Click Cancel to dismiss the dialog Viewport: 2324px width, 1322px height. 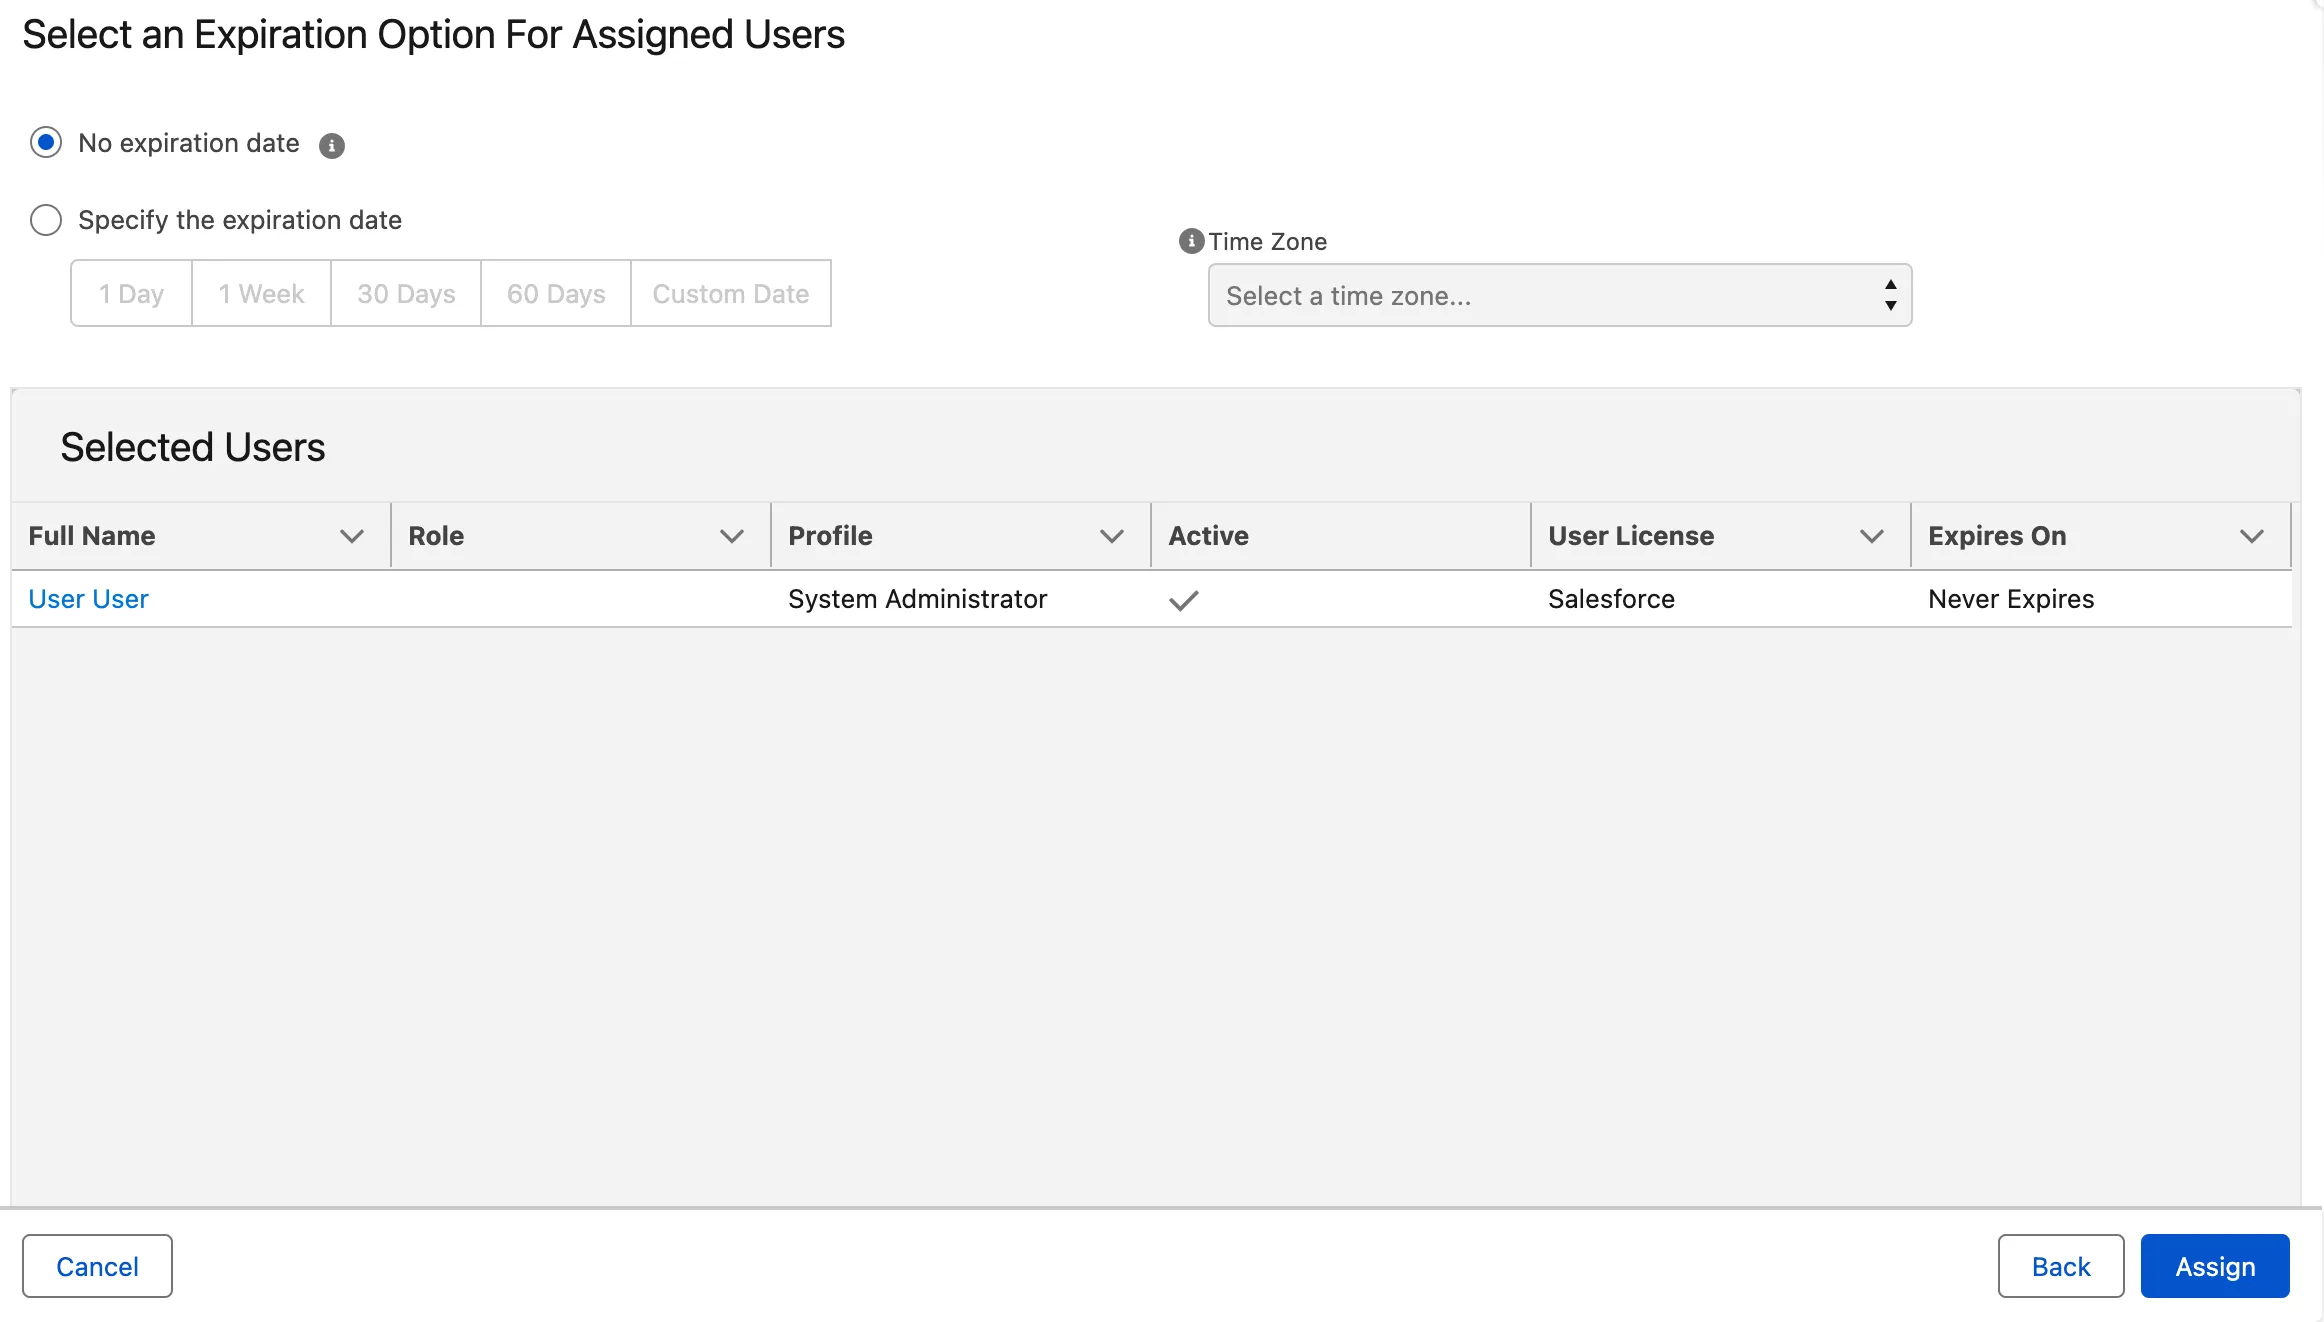point(97,1266)
